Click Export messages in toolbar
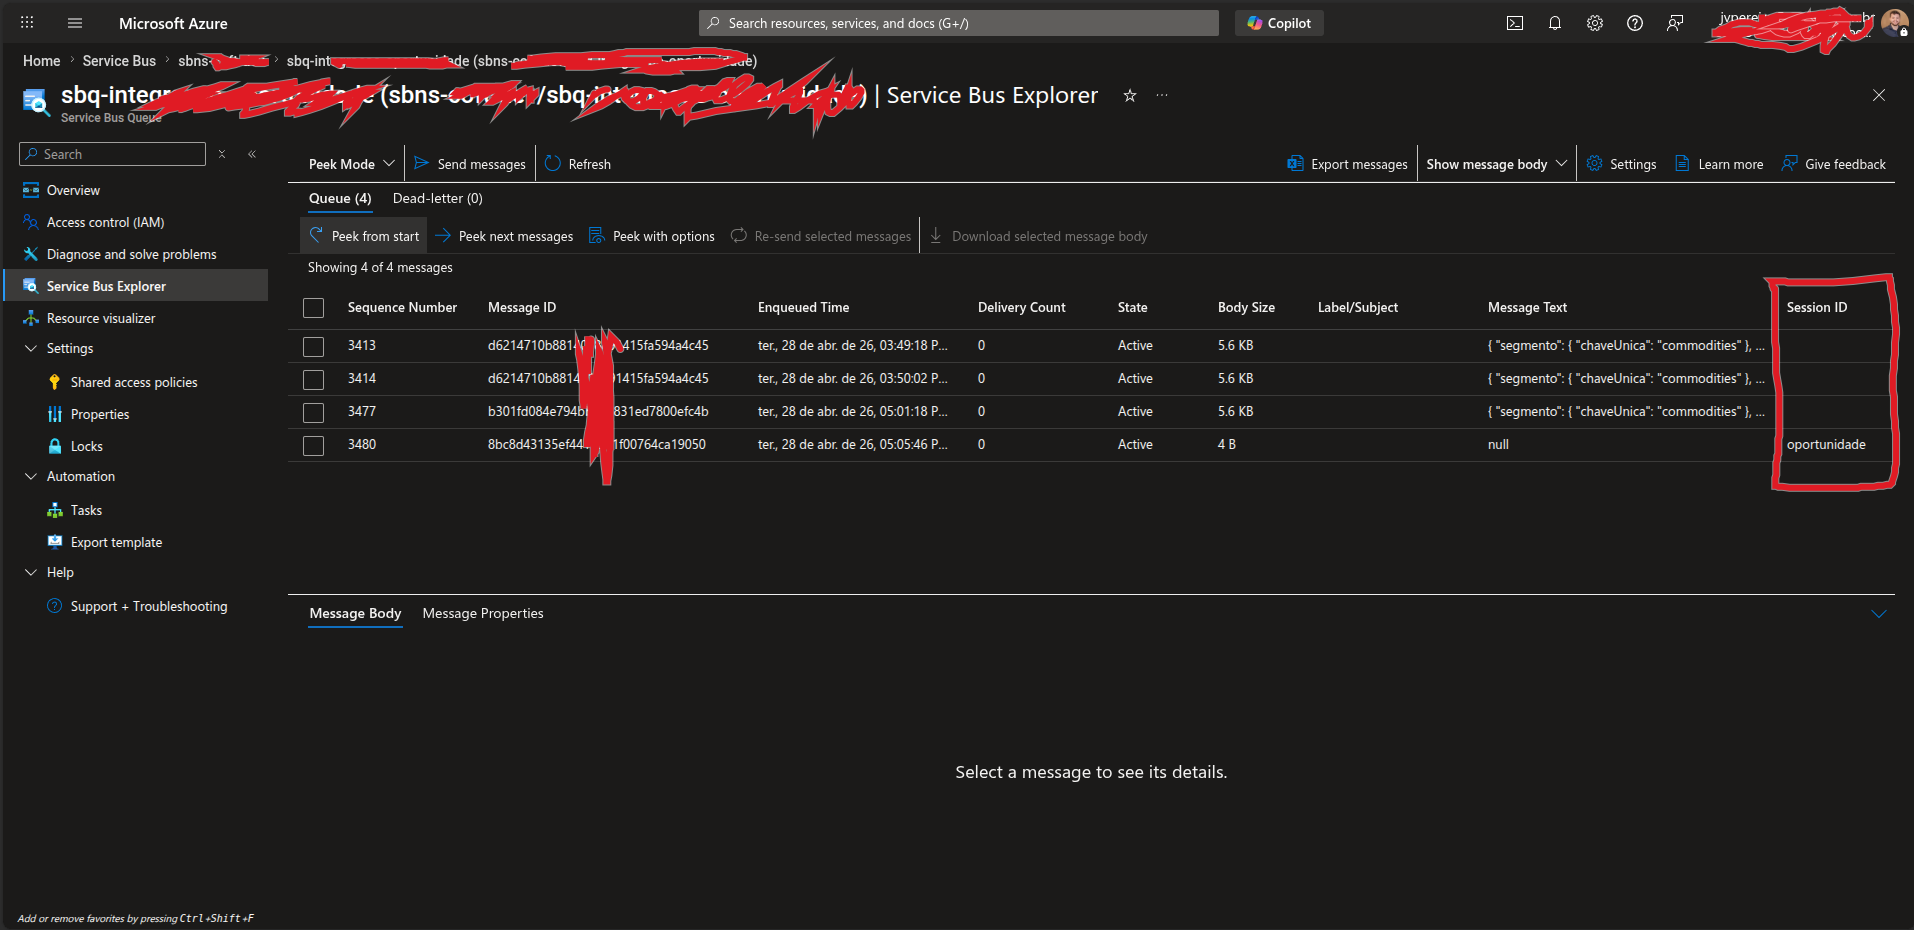The image size is (1914, 930). [x=1347, y=164]
